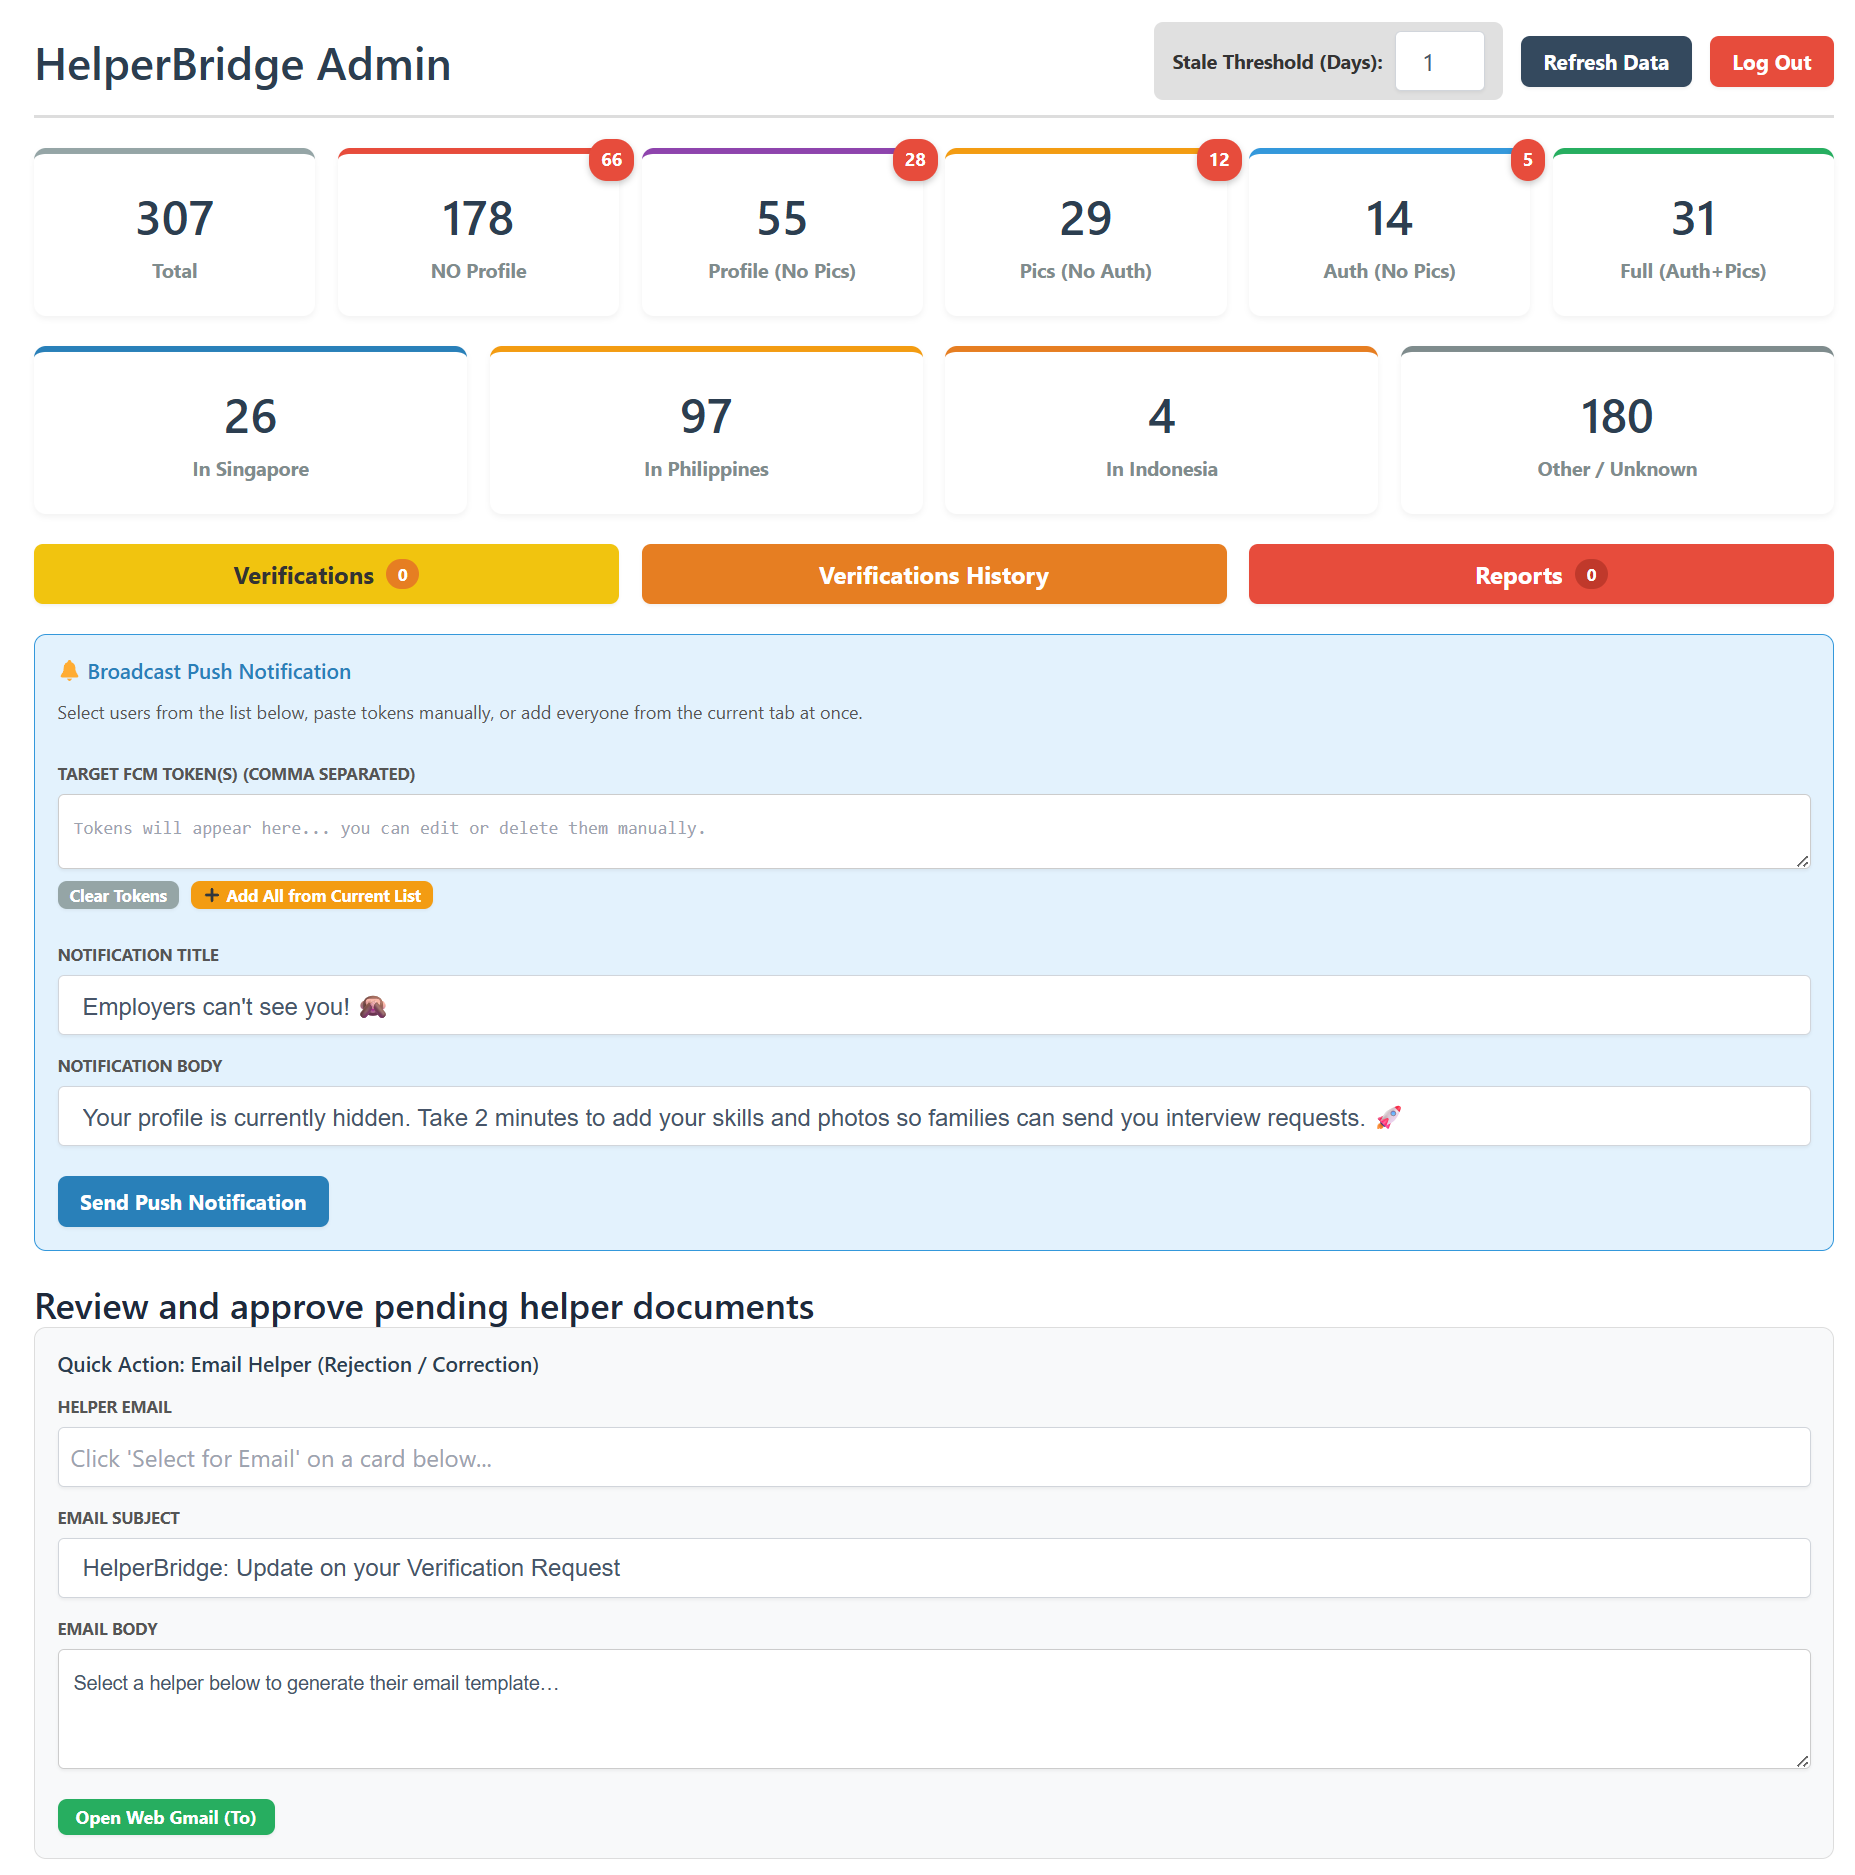Click Clear Tokens button
This screenshot has height=1875, width=1855.
coord(118,895)
